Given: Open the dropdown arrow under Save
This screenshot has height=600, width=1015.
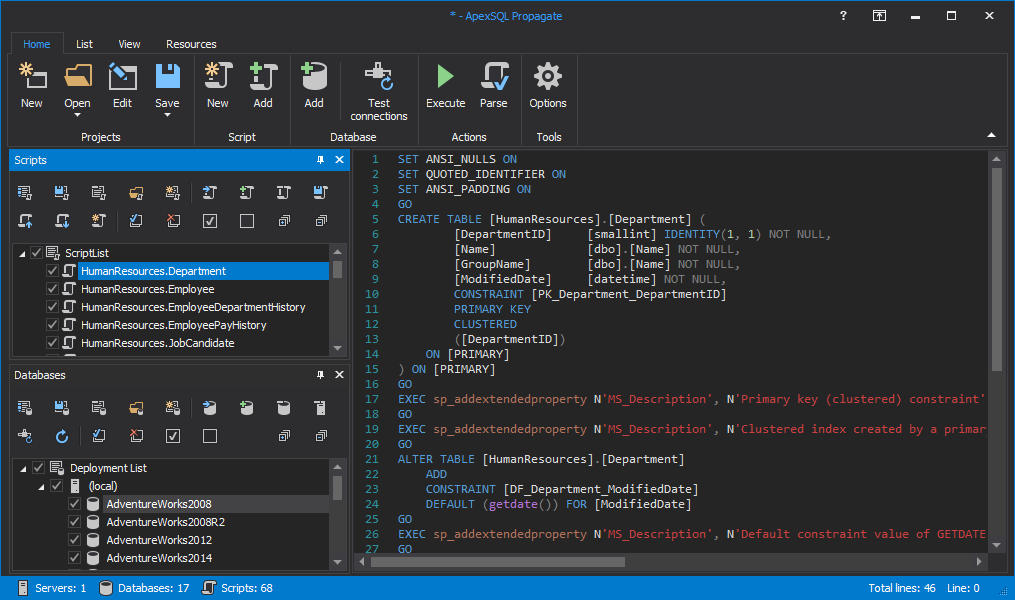Looking at the screenshot, I should click(x=167, y=115).
